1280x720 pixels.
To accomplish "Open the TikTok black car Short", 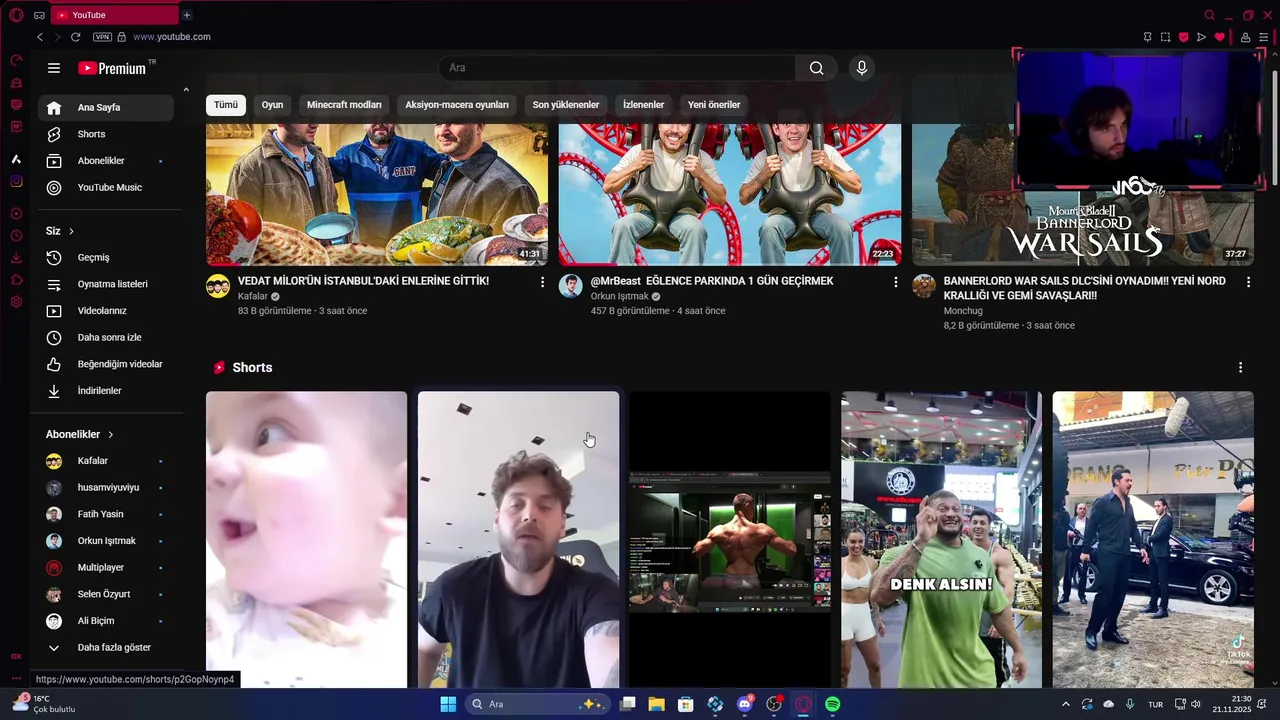I will (1153, 539).
